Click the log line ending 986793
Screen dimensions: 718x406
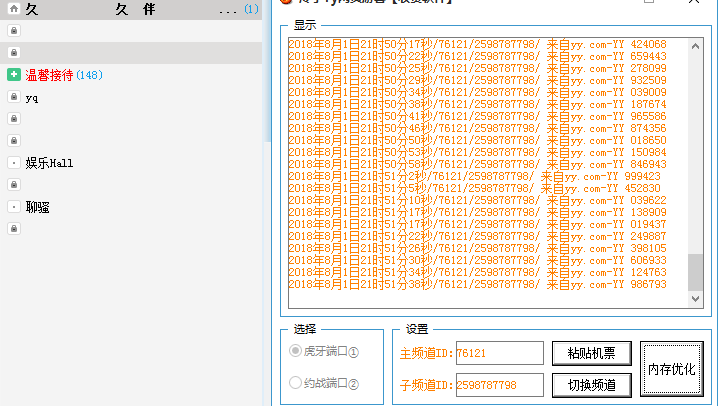click(478, 284)
